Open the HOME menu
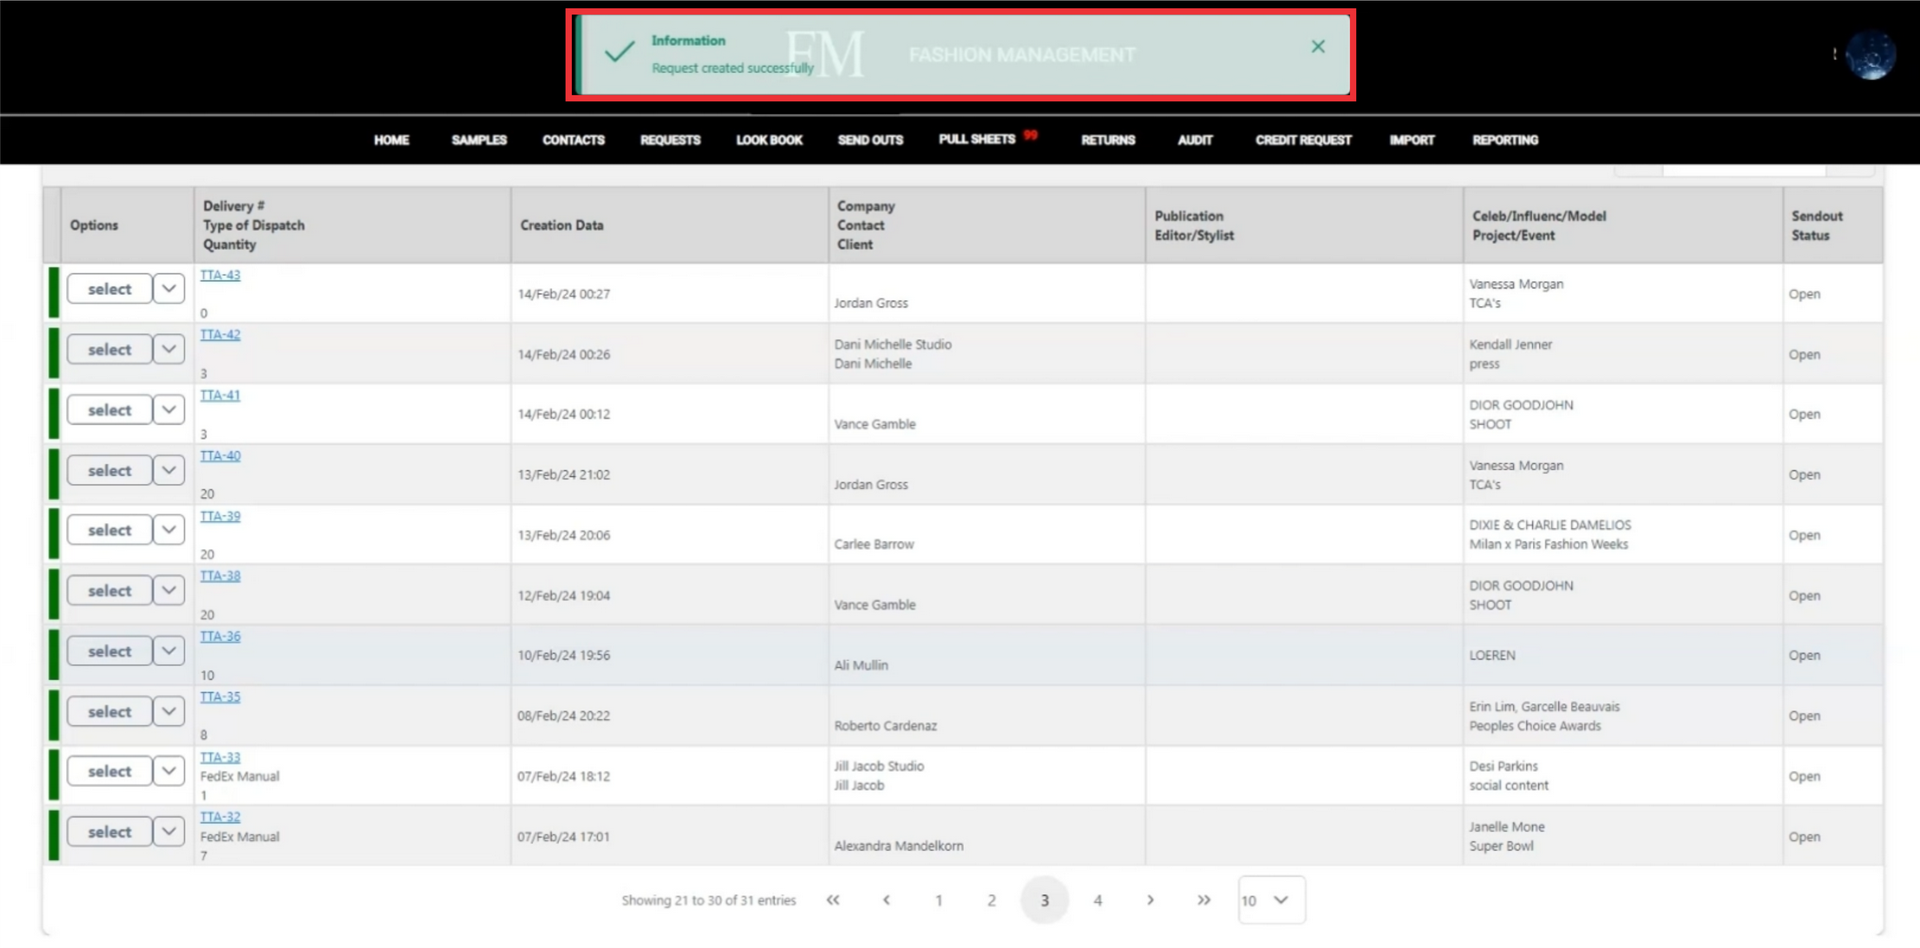Image resolution: width=1920 pixels, height=948 pixels. point(391,140)
